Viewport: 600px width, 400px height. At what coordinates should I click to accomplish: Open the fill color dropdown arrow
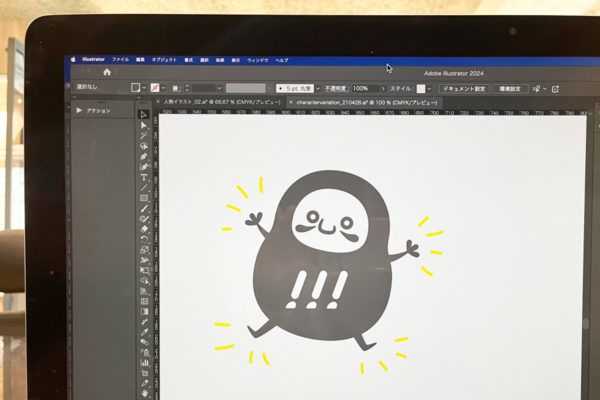(144, 88)
